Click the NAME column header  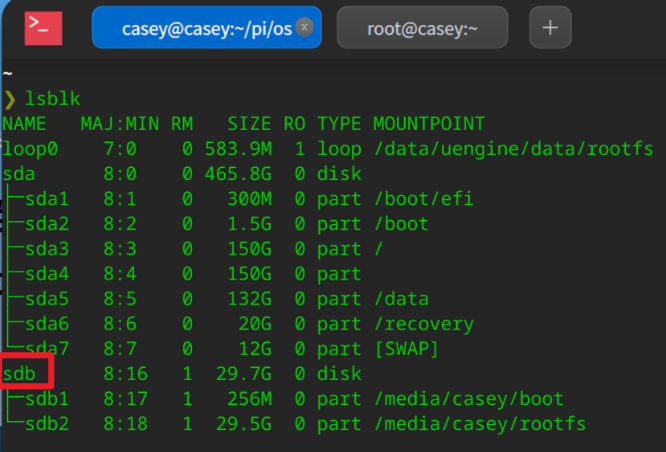[x=25, y=124]
